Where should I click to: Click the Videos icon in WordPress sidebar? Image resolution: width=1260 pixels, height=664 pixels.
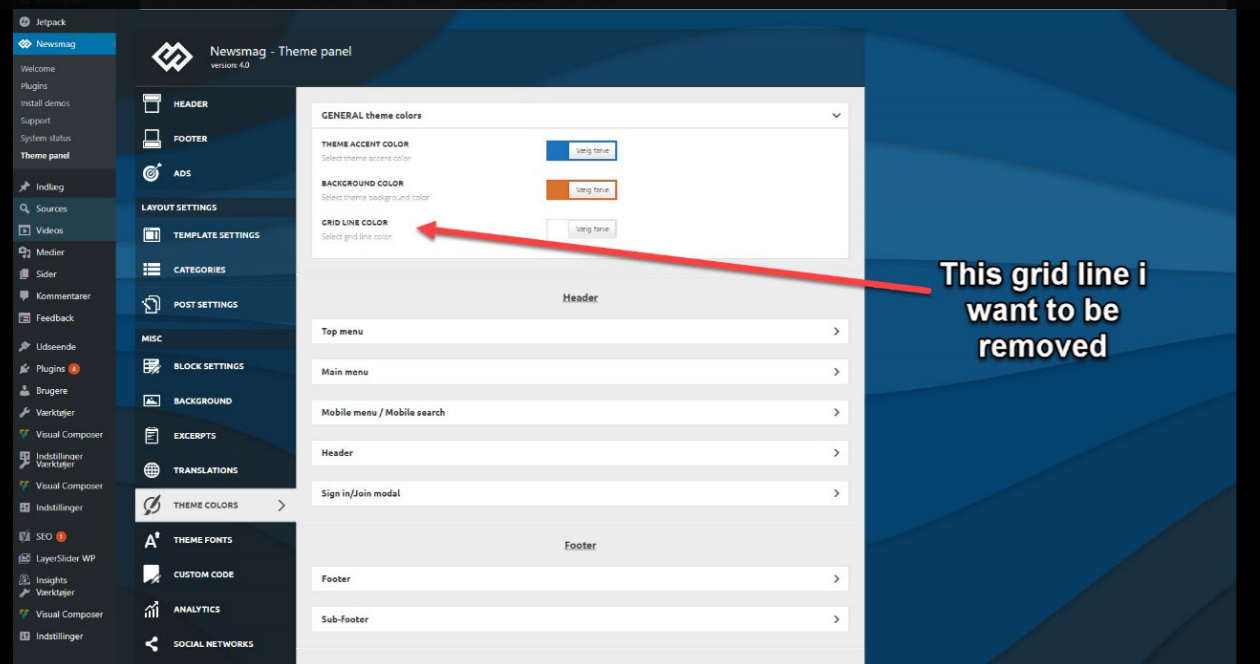tap(24, 230)
